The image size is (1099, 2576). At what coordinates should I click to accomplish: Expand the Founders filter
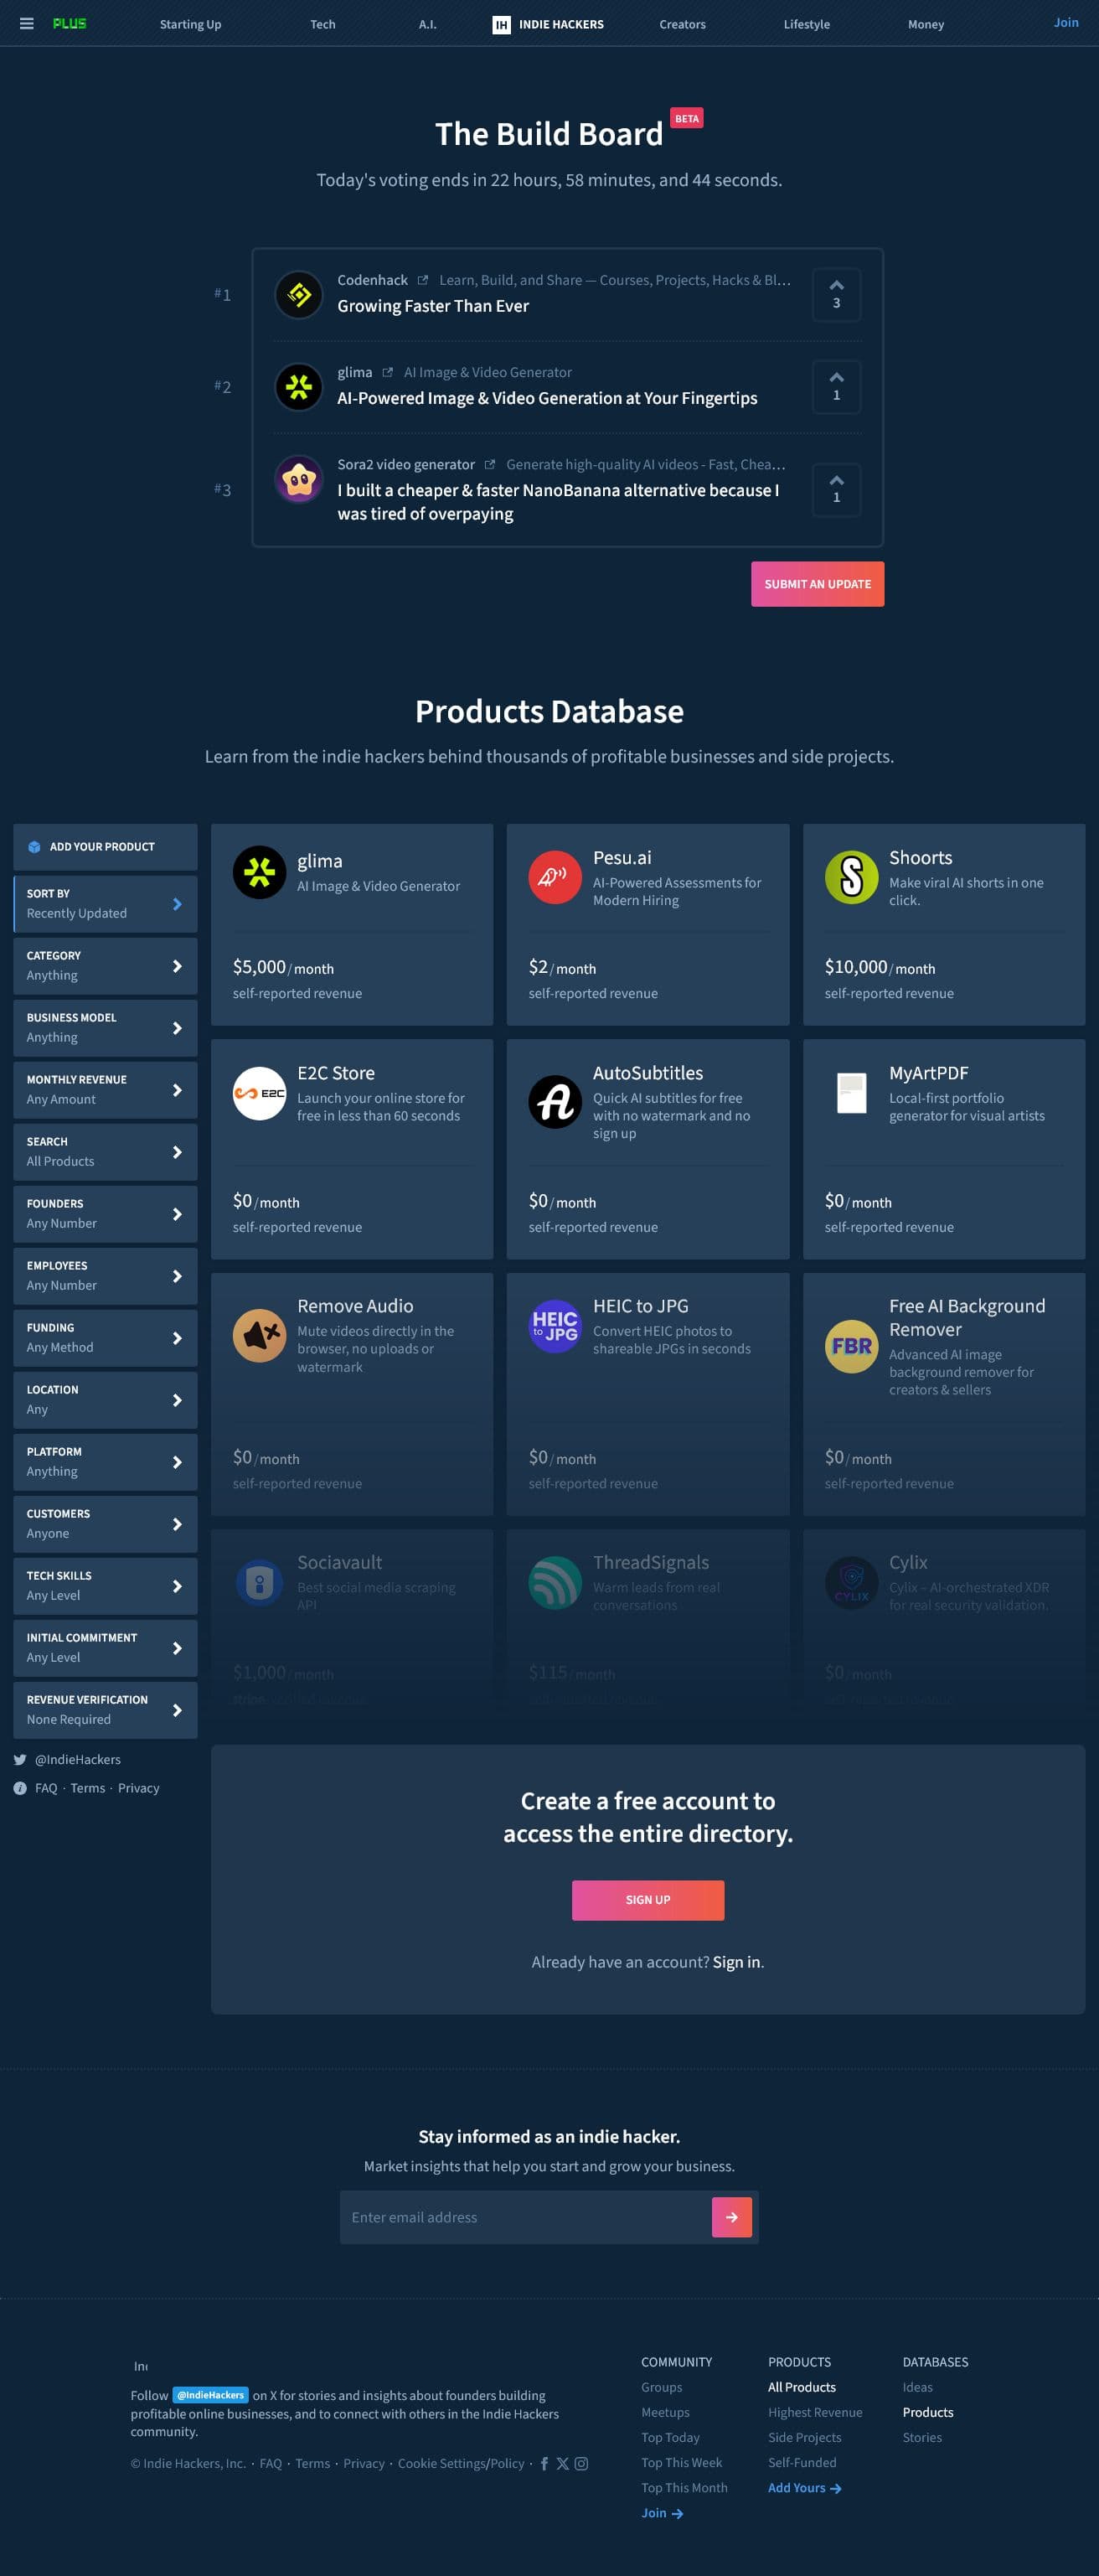click(105, 1214)
